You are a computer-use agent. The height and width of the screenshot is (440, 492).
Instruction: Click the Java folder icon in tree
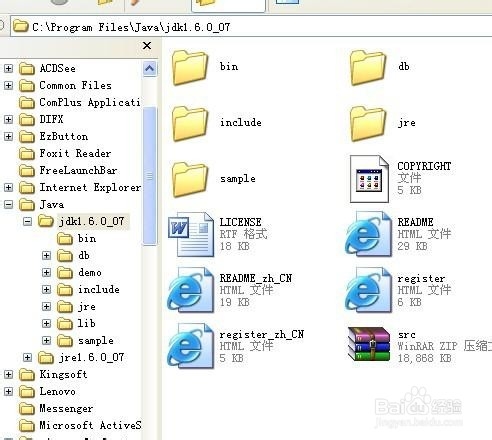27,205
